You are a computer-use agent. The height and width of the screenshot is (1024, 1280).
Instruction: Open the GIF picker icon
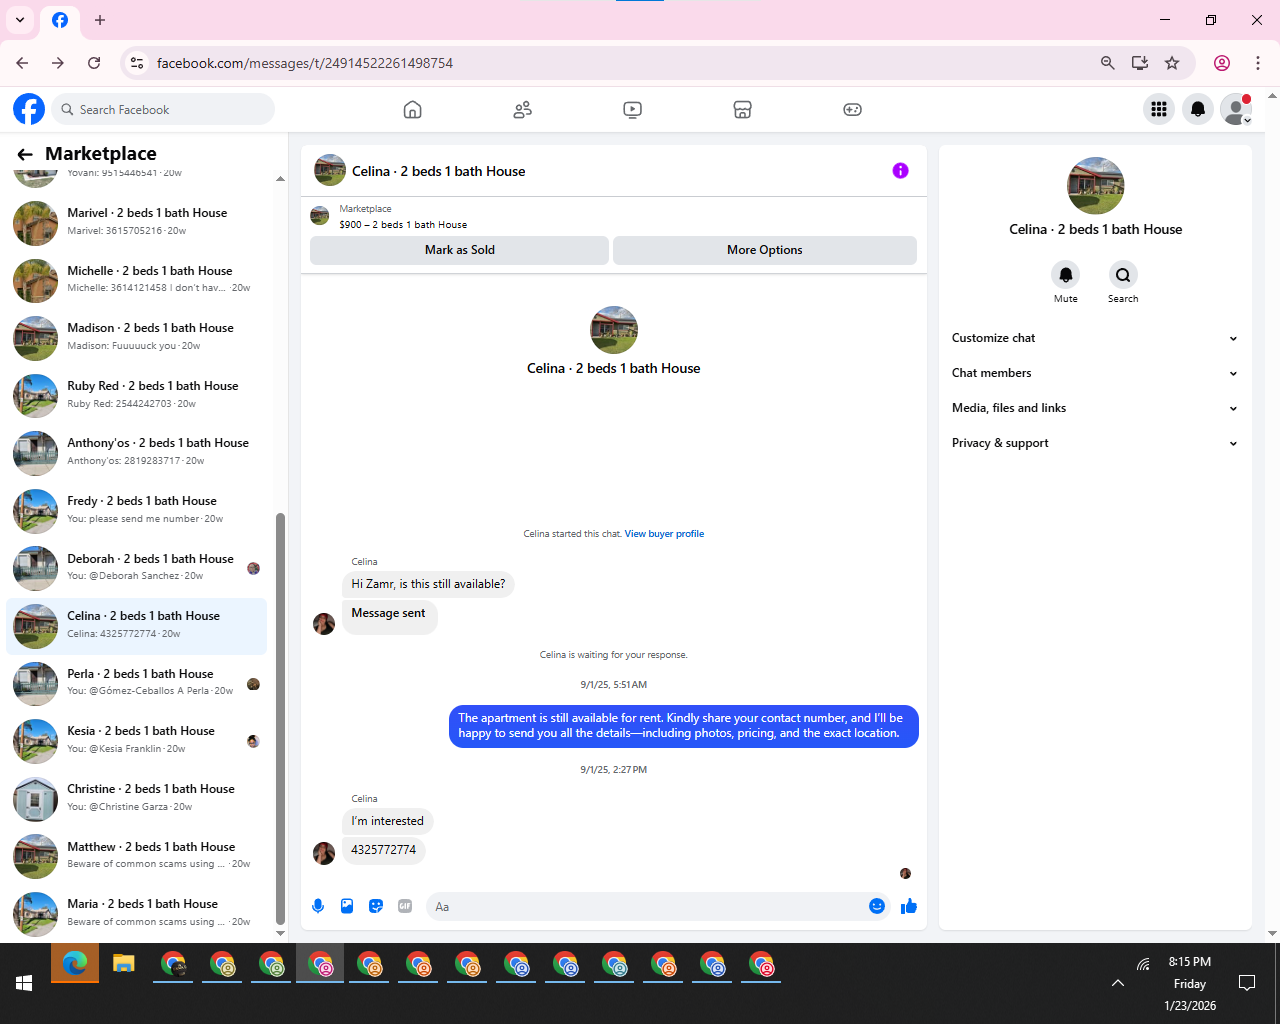point(405,906)
